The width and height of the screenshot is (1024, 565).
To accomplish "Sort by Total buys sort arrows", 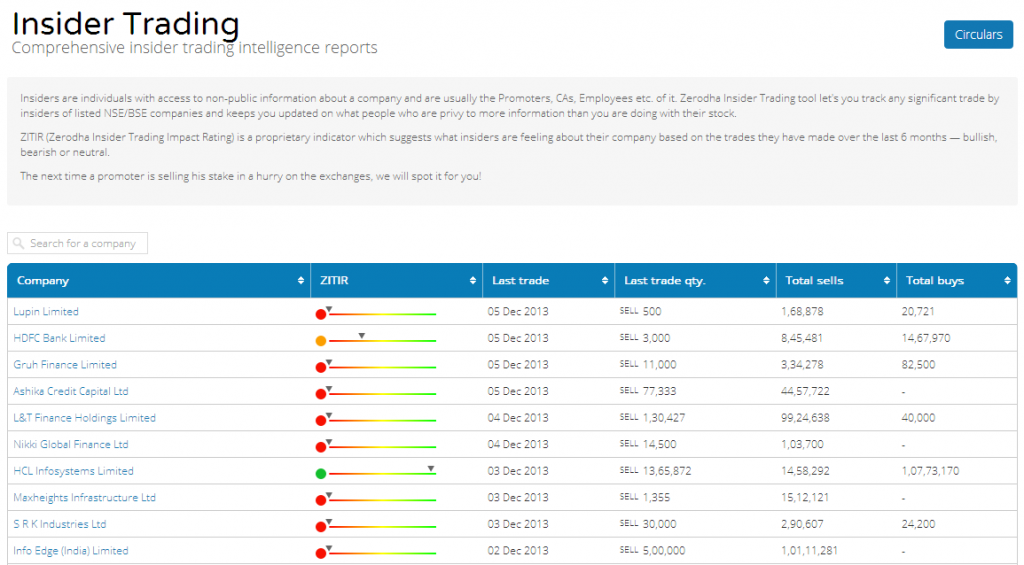I will tap(1007, 280).
